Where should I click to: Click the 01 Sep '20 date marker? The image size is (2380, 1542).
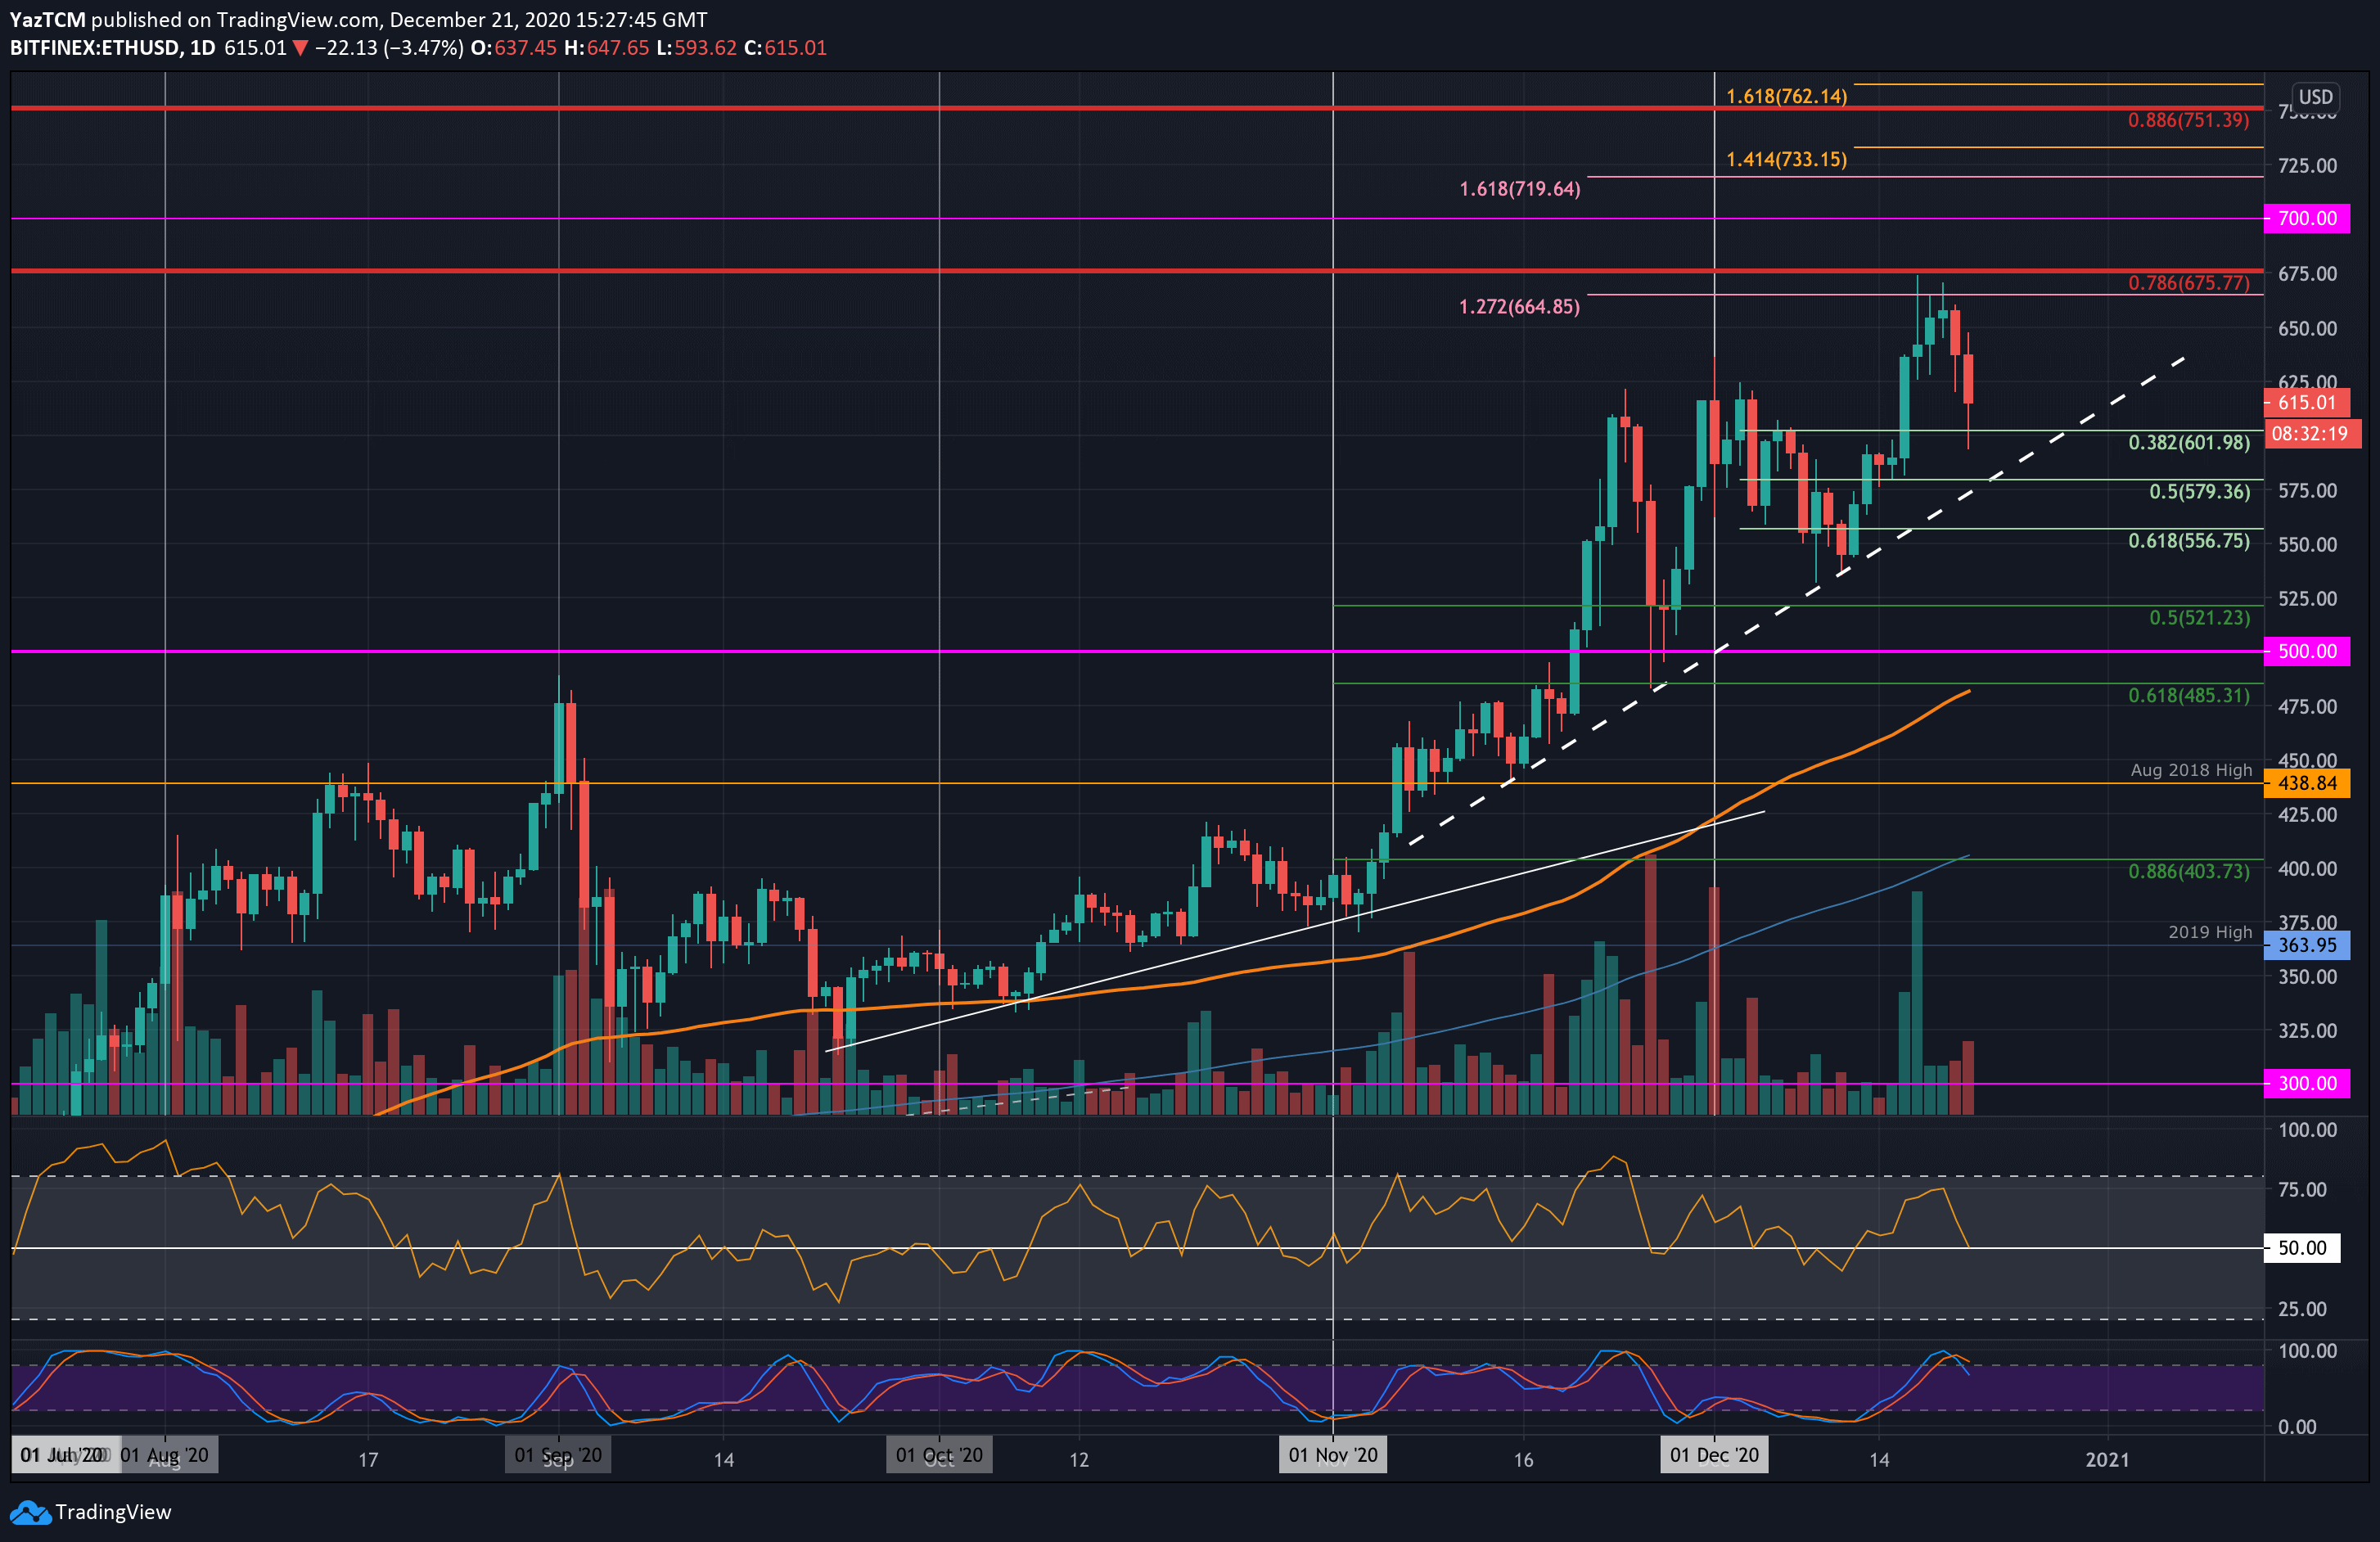tap(558, 1455)
